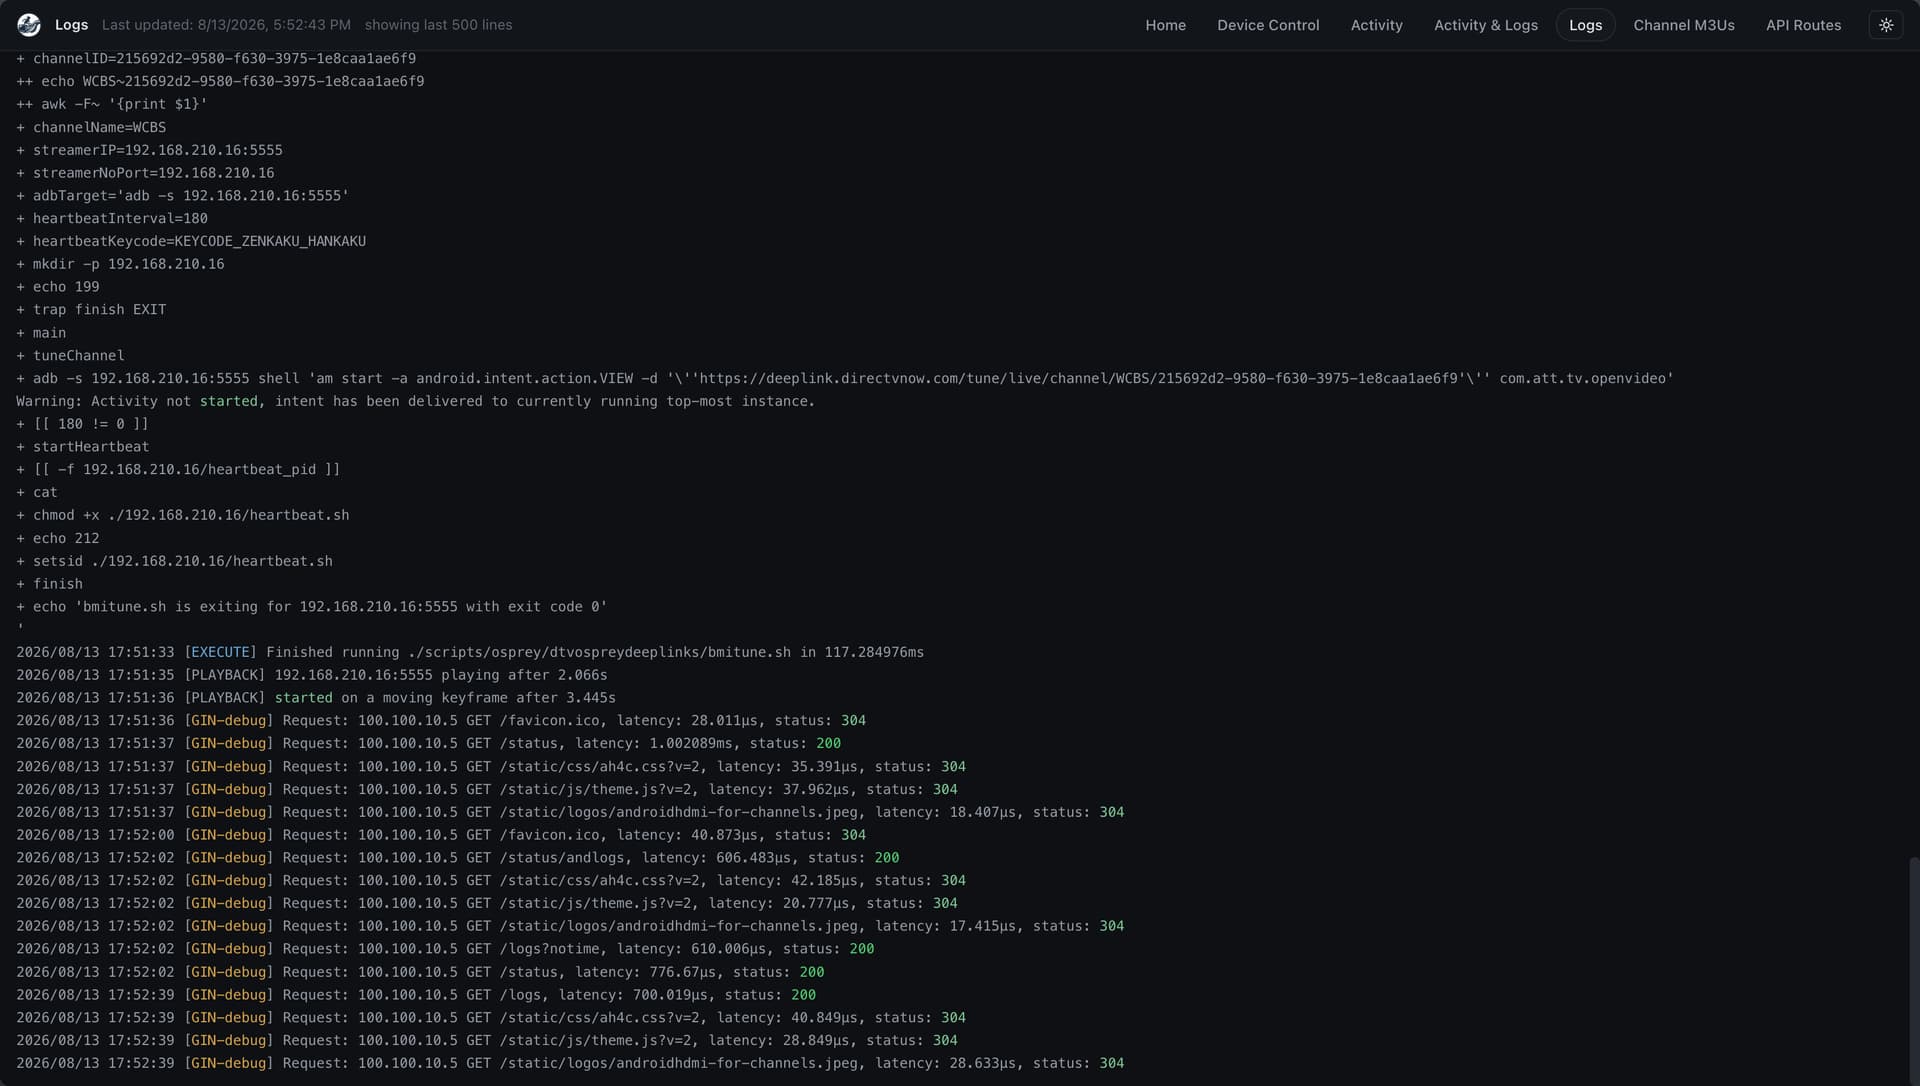Click the 'showing last 500 lines' text
The height and width of the screenshot is (1086, 1920).
[x=438, y=25]
